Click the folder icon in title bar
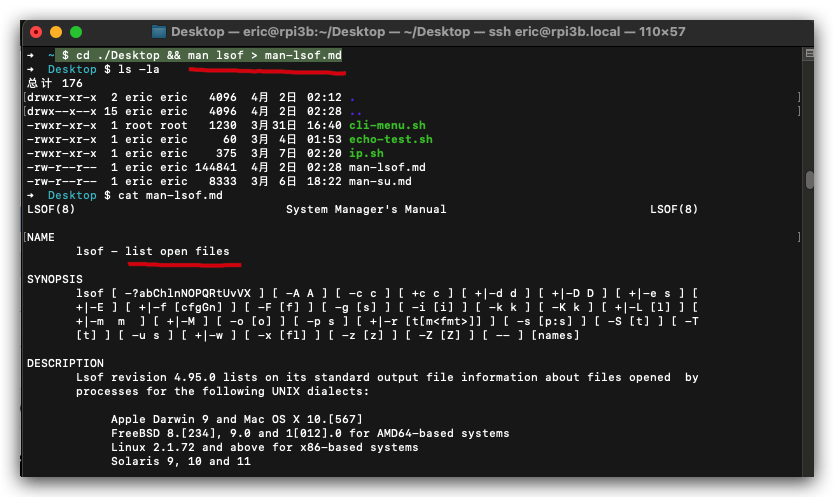834x497 pixels. tap(159, 32)
